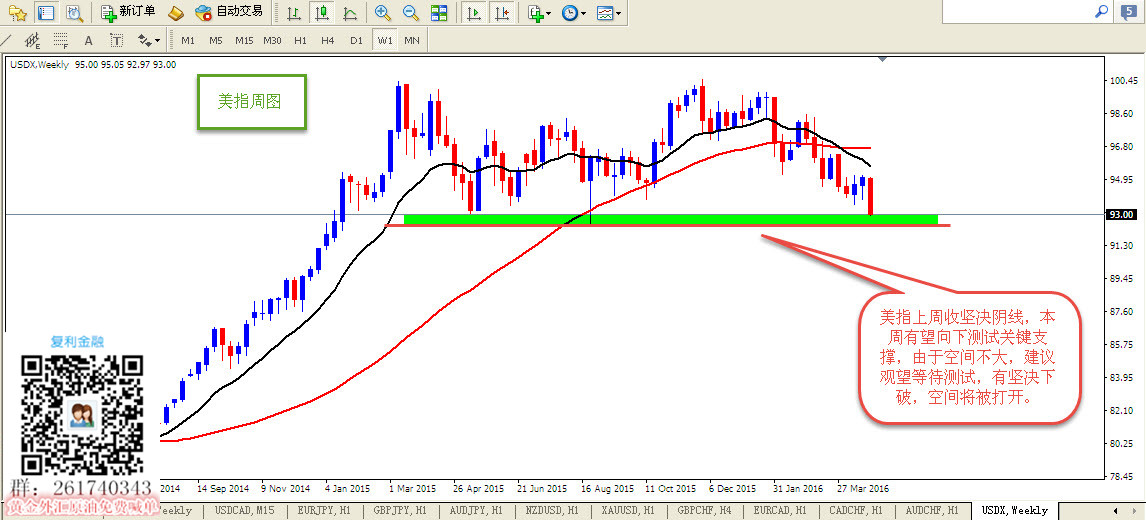Zoom in on the chart
Image resolution: width=1146 pixels, height=520 pixels.
pyautogui.click(x=382, y=12)
